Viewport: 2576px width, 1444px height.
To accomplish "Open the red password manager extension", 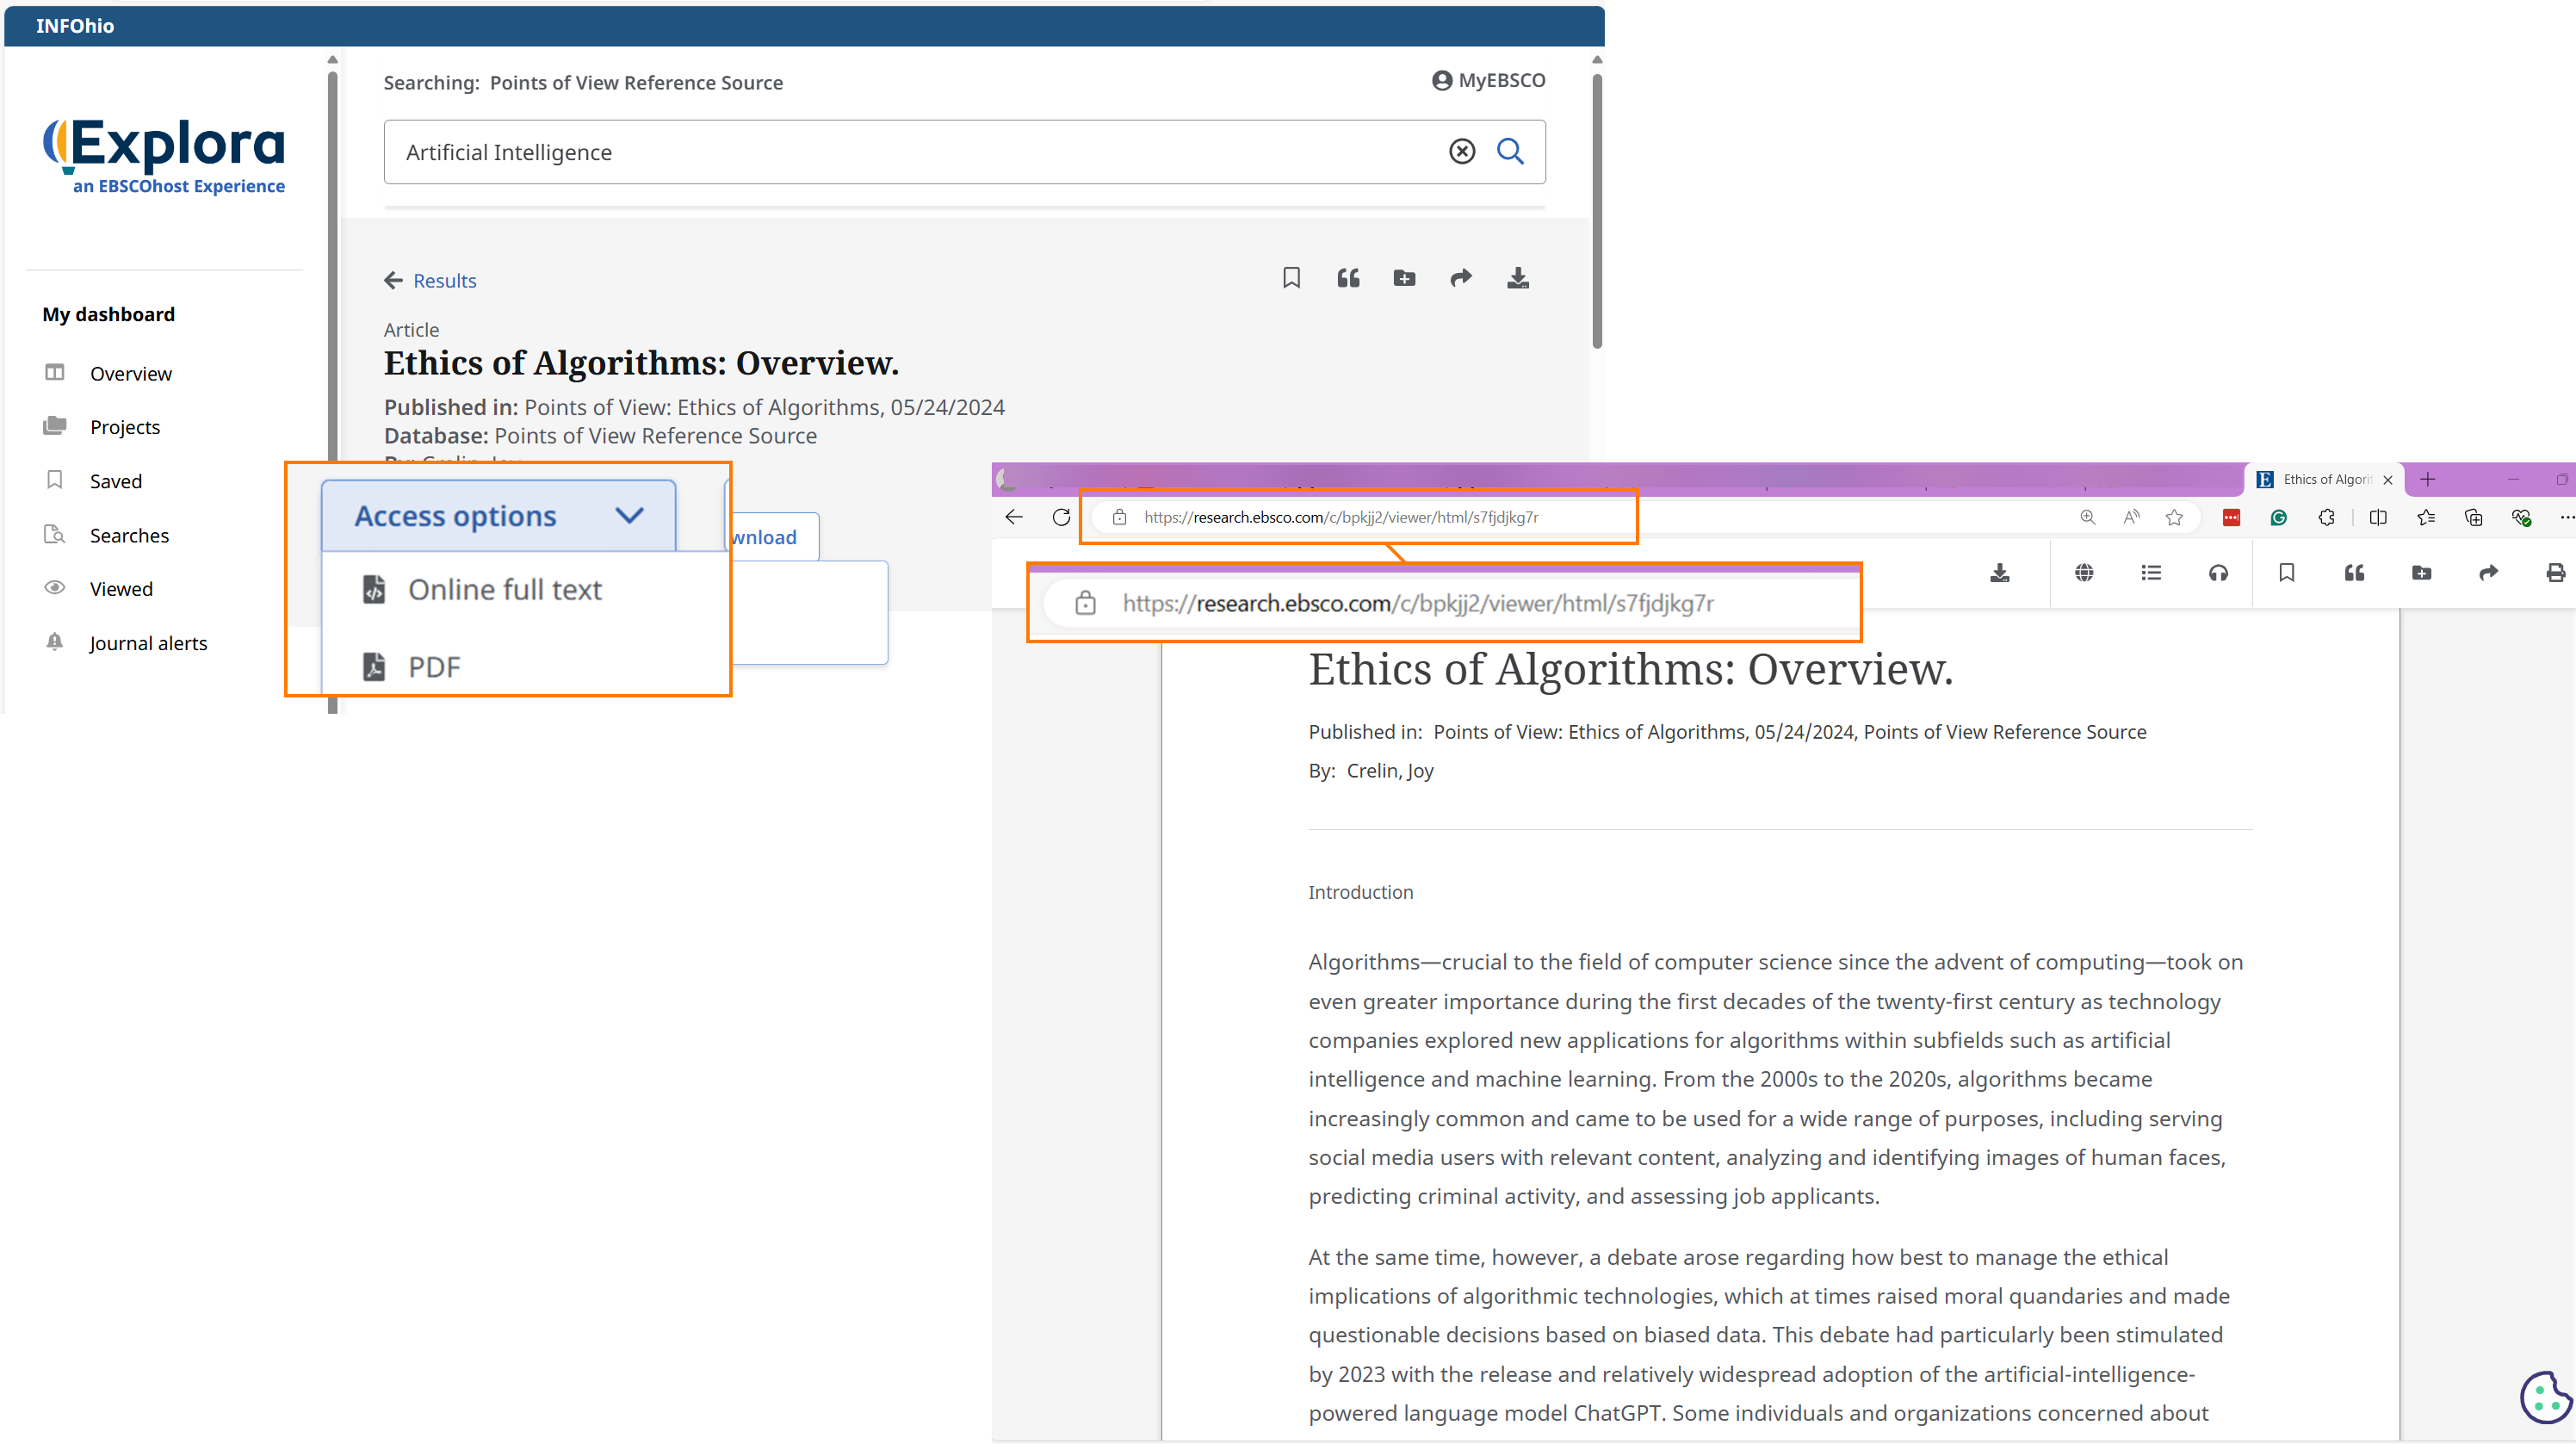I will (2231, 517).
